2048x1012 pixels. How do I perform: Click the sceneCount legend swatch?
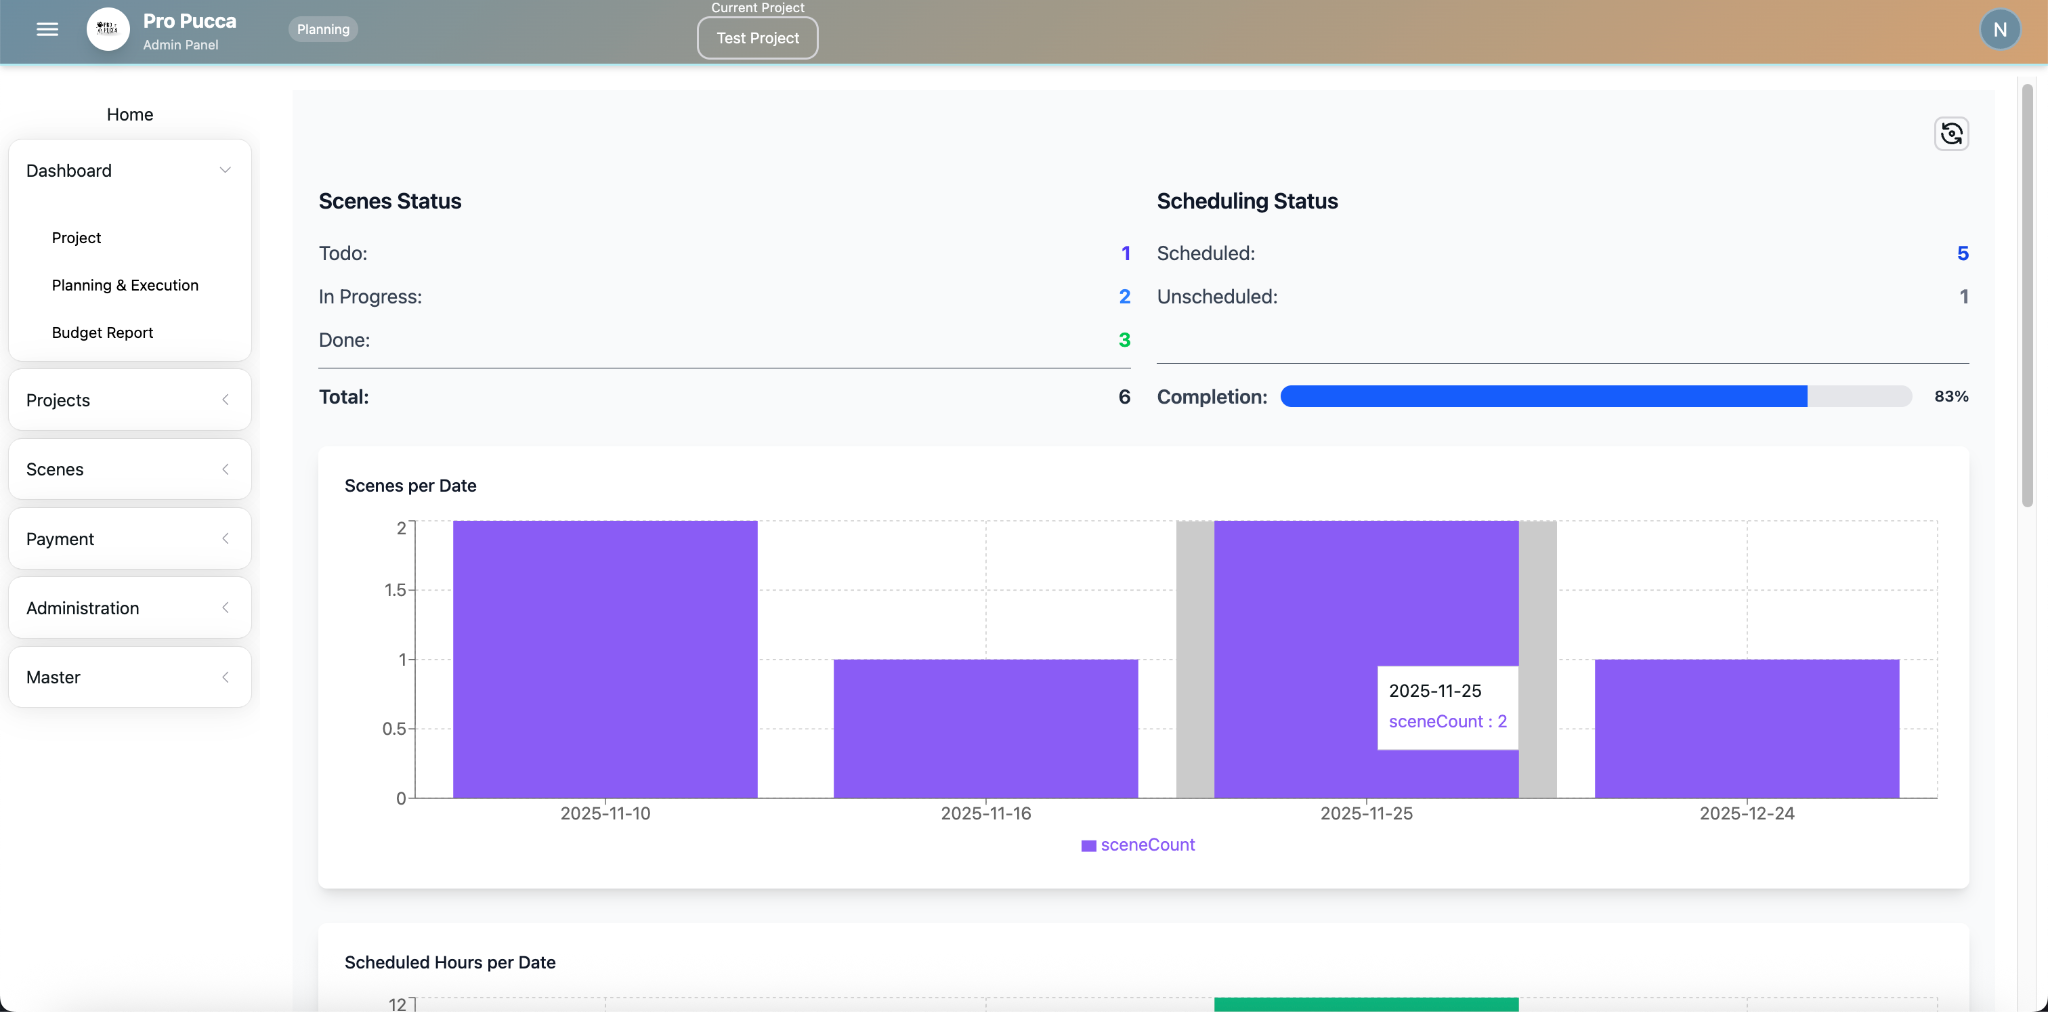click(1088, 846)
